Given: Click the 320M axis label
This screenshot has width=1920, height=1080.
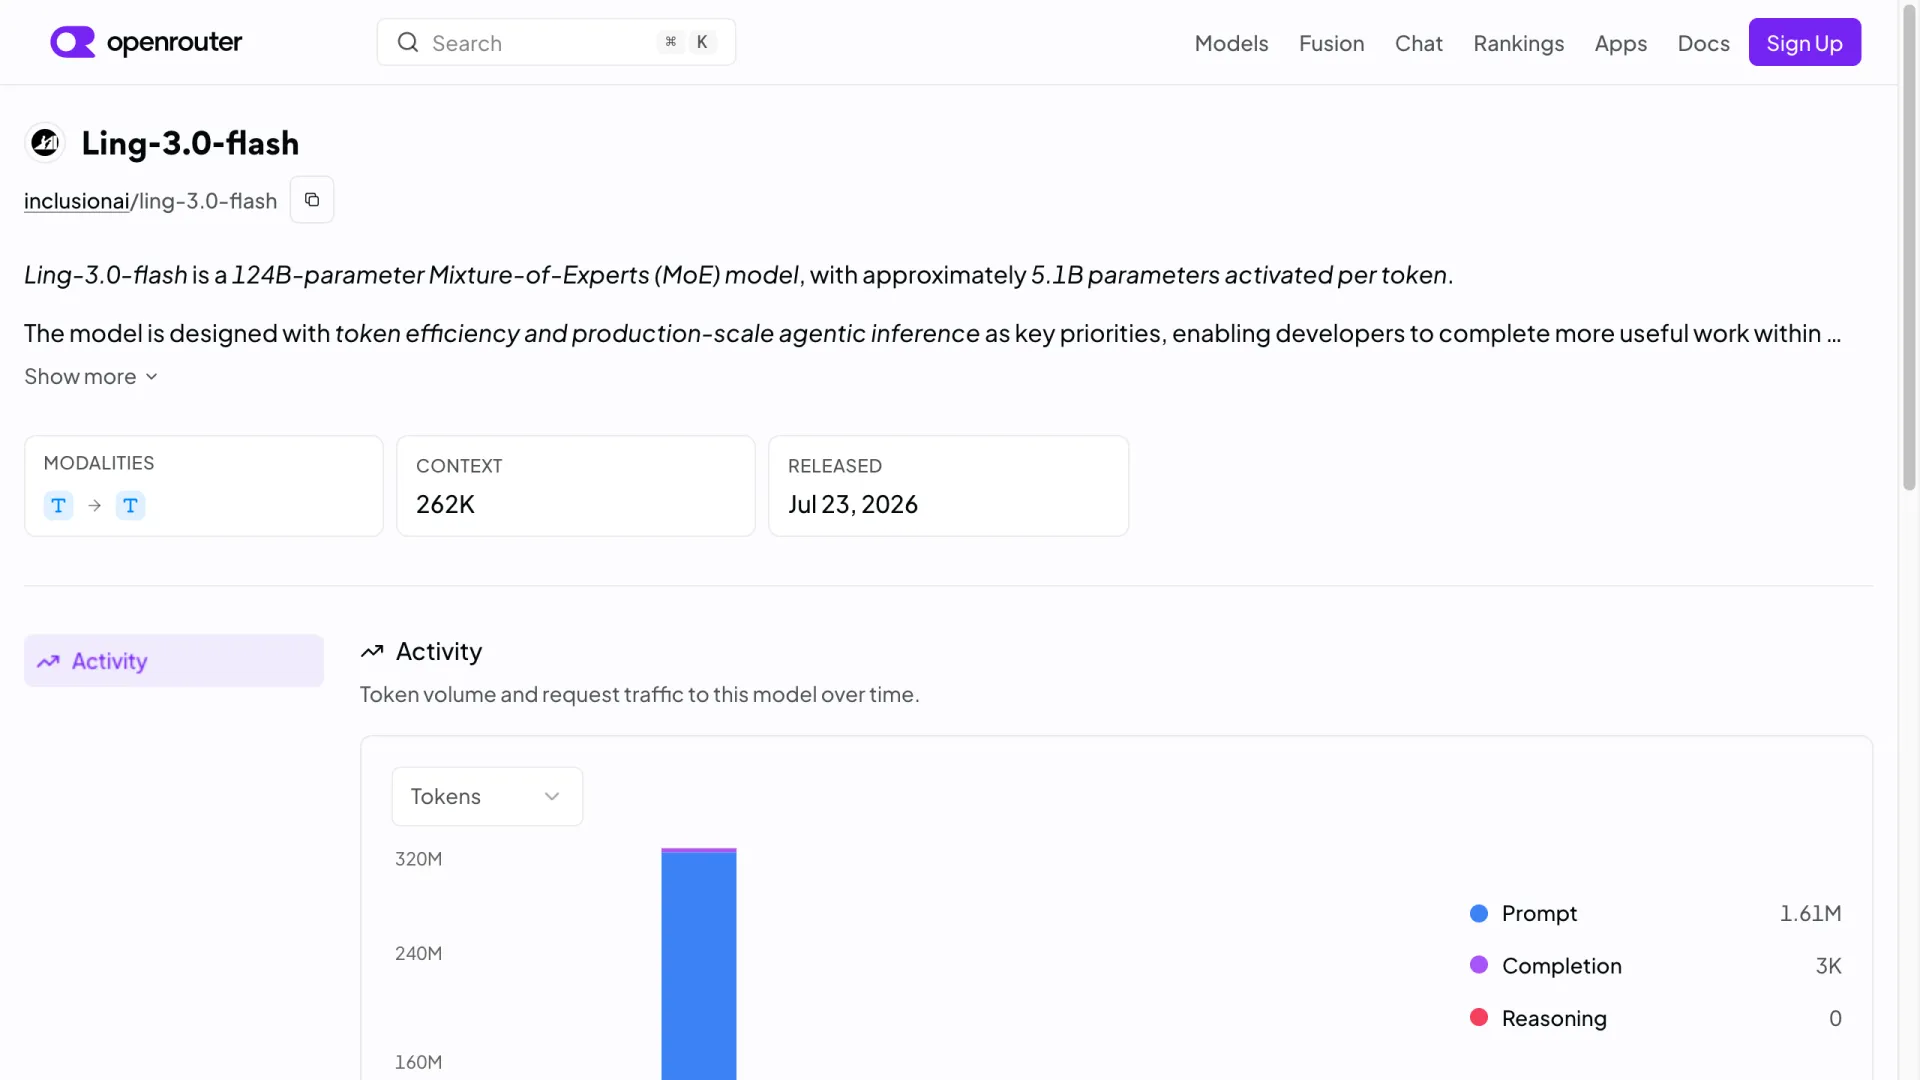Looking at the screenshot, I should pos(418,859).
